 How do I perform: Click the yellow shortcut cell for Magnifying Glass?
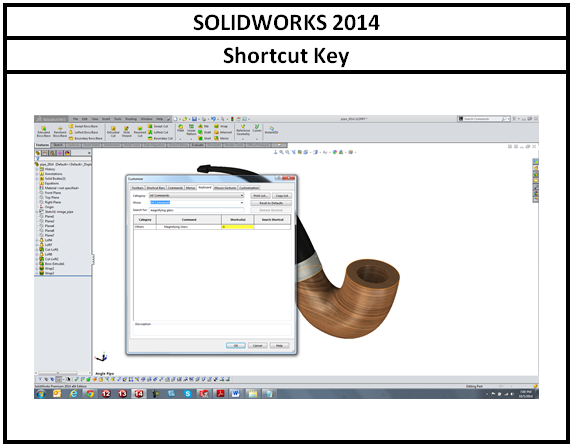[237, 227]
